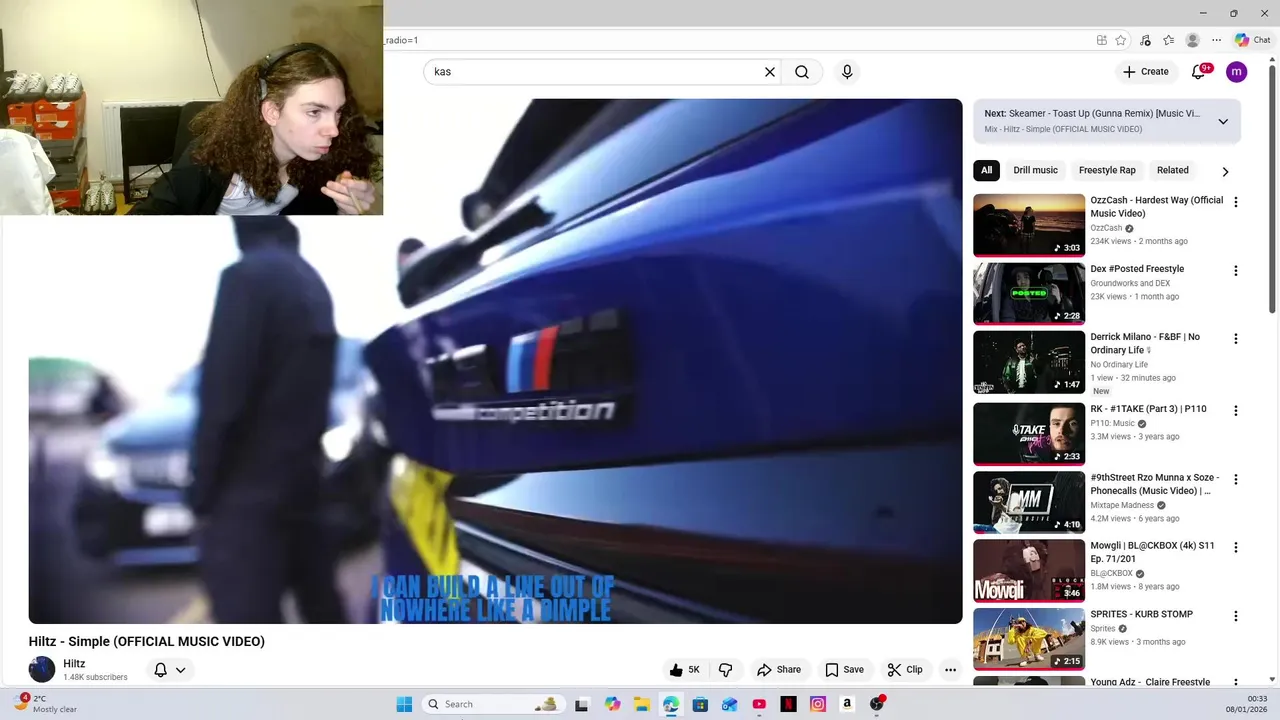Screen dimensions: 1280x720
Task: Open Task View on the taskbar
Action: 582,704
